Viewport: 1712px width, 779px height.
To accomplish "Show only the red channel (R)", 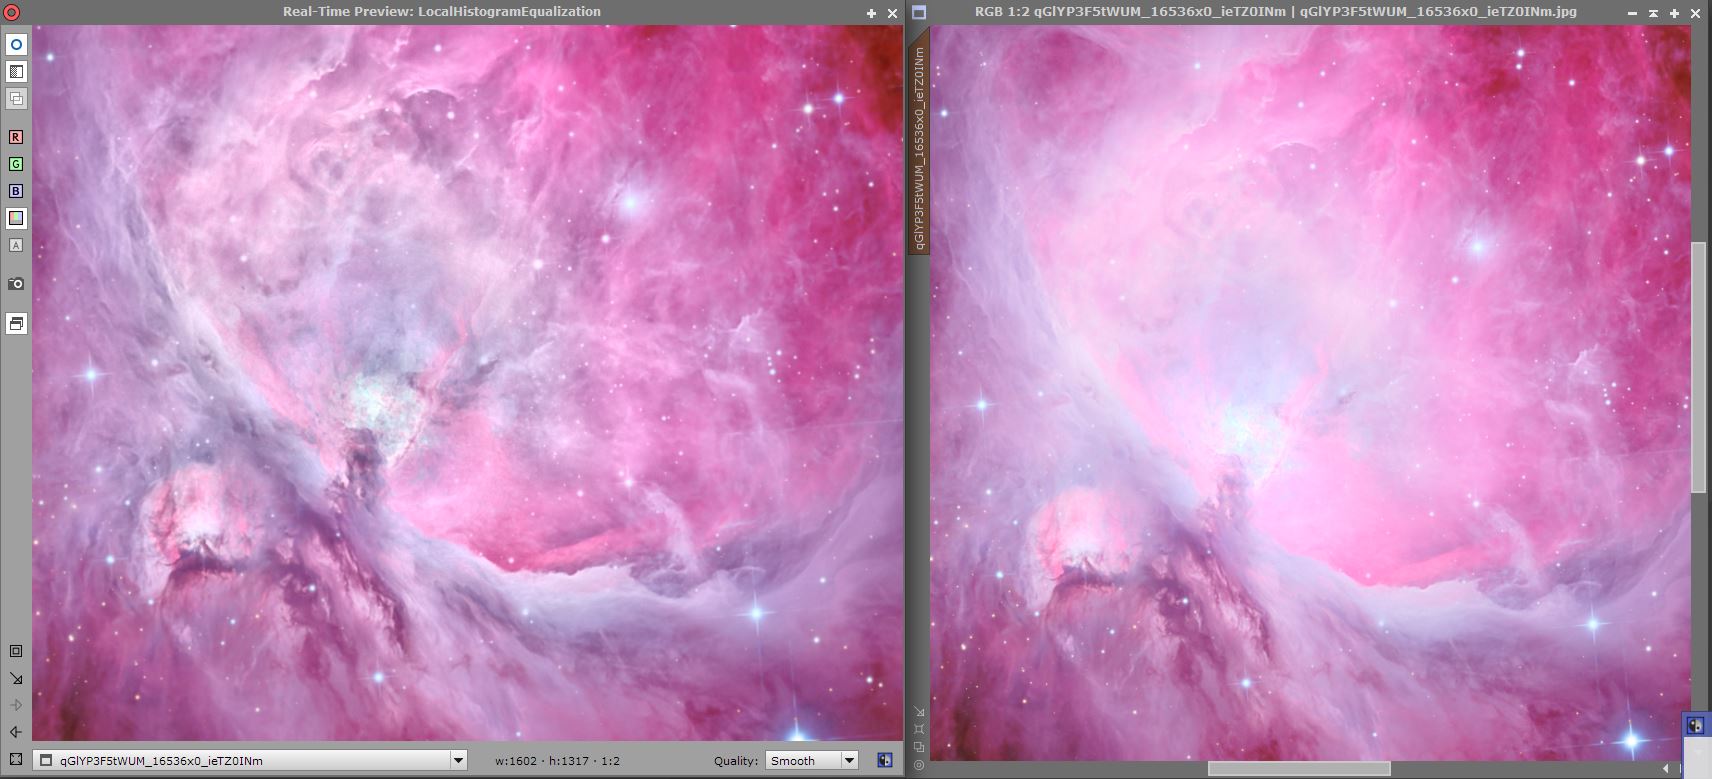I will tap(16, 137).
